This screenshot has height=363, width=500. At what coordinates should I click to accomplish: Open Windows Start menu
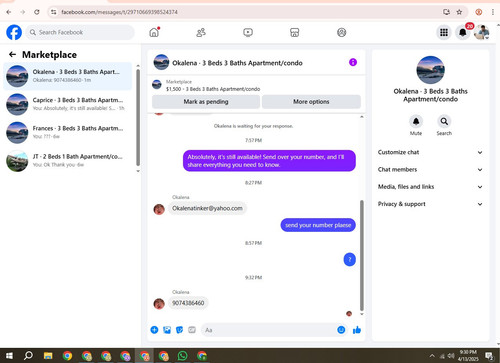click(x=9, y=356)
